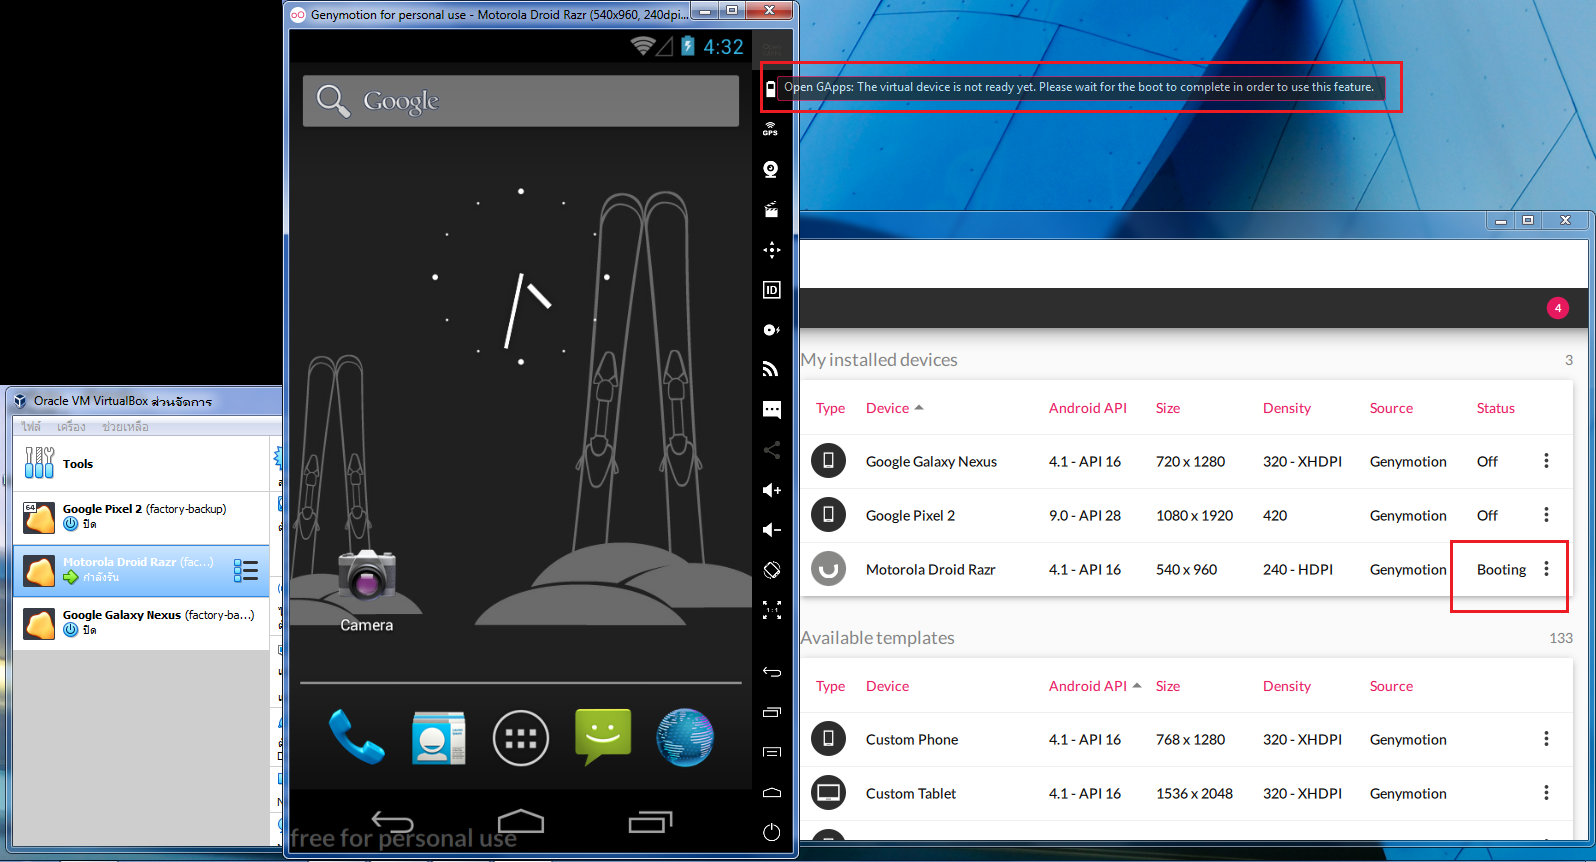The height and width of the screenshot is (862, 1596).
Task: Open the Phone dialer in the Android dock
Action: click(x=356, y=737)
